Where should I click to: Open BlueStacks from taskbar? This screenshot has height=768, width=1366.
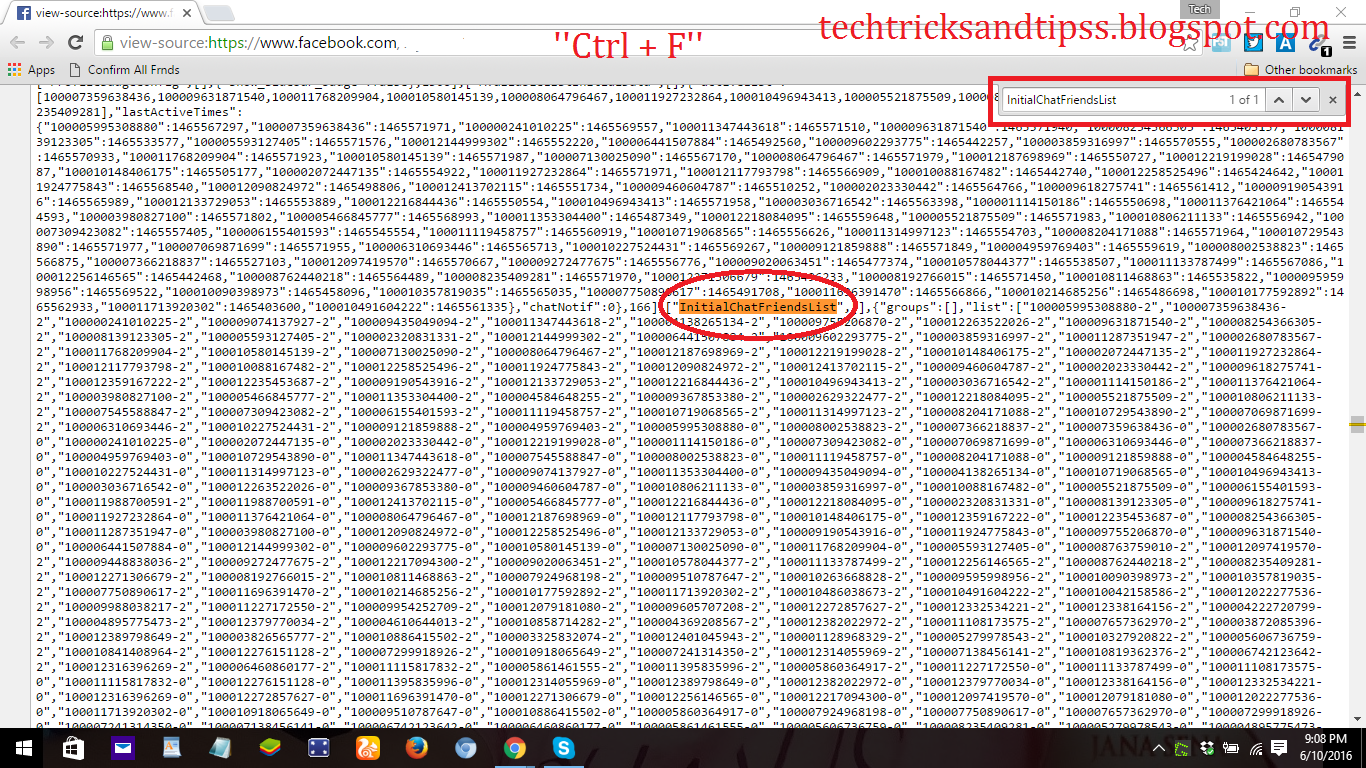(269, 747)
